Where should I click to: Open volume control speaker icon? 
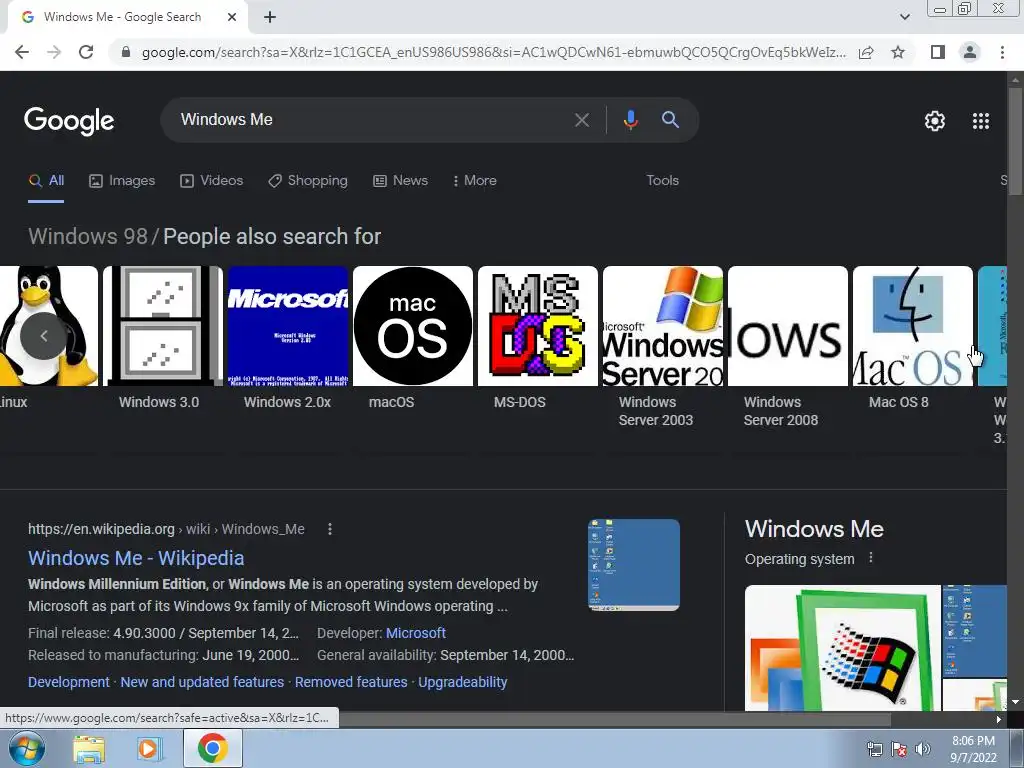923,749
